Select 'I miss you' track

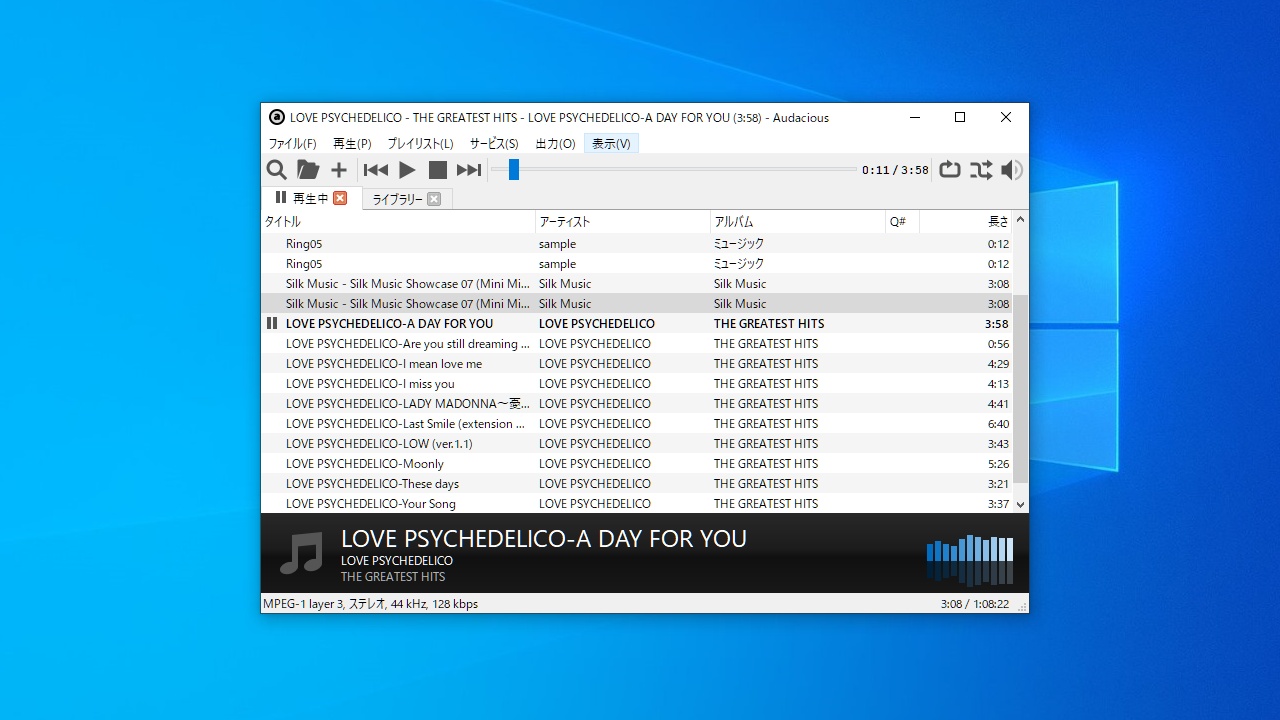637,384
